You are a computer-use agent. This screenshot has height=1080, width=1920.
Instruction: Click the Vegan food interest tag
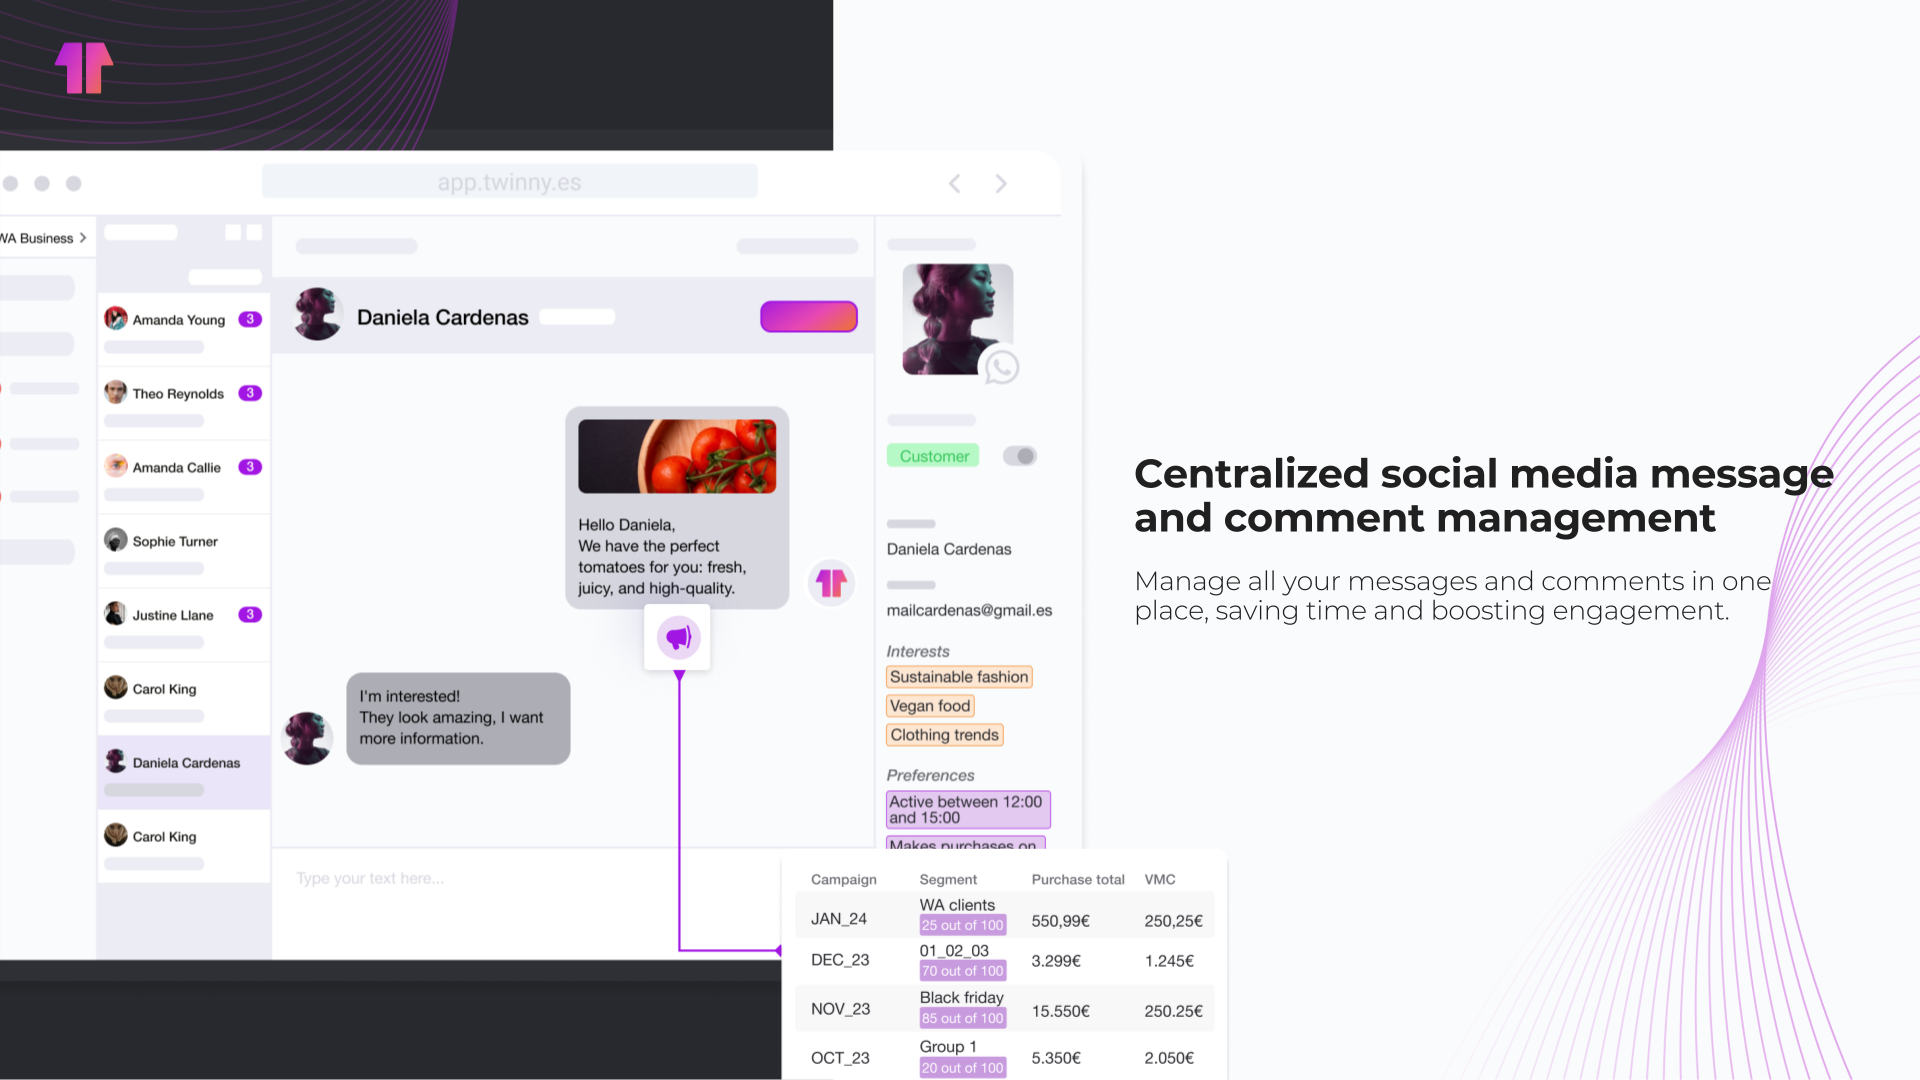click(x=930, y=706)
